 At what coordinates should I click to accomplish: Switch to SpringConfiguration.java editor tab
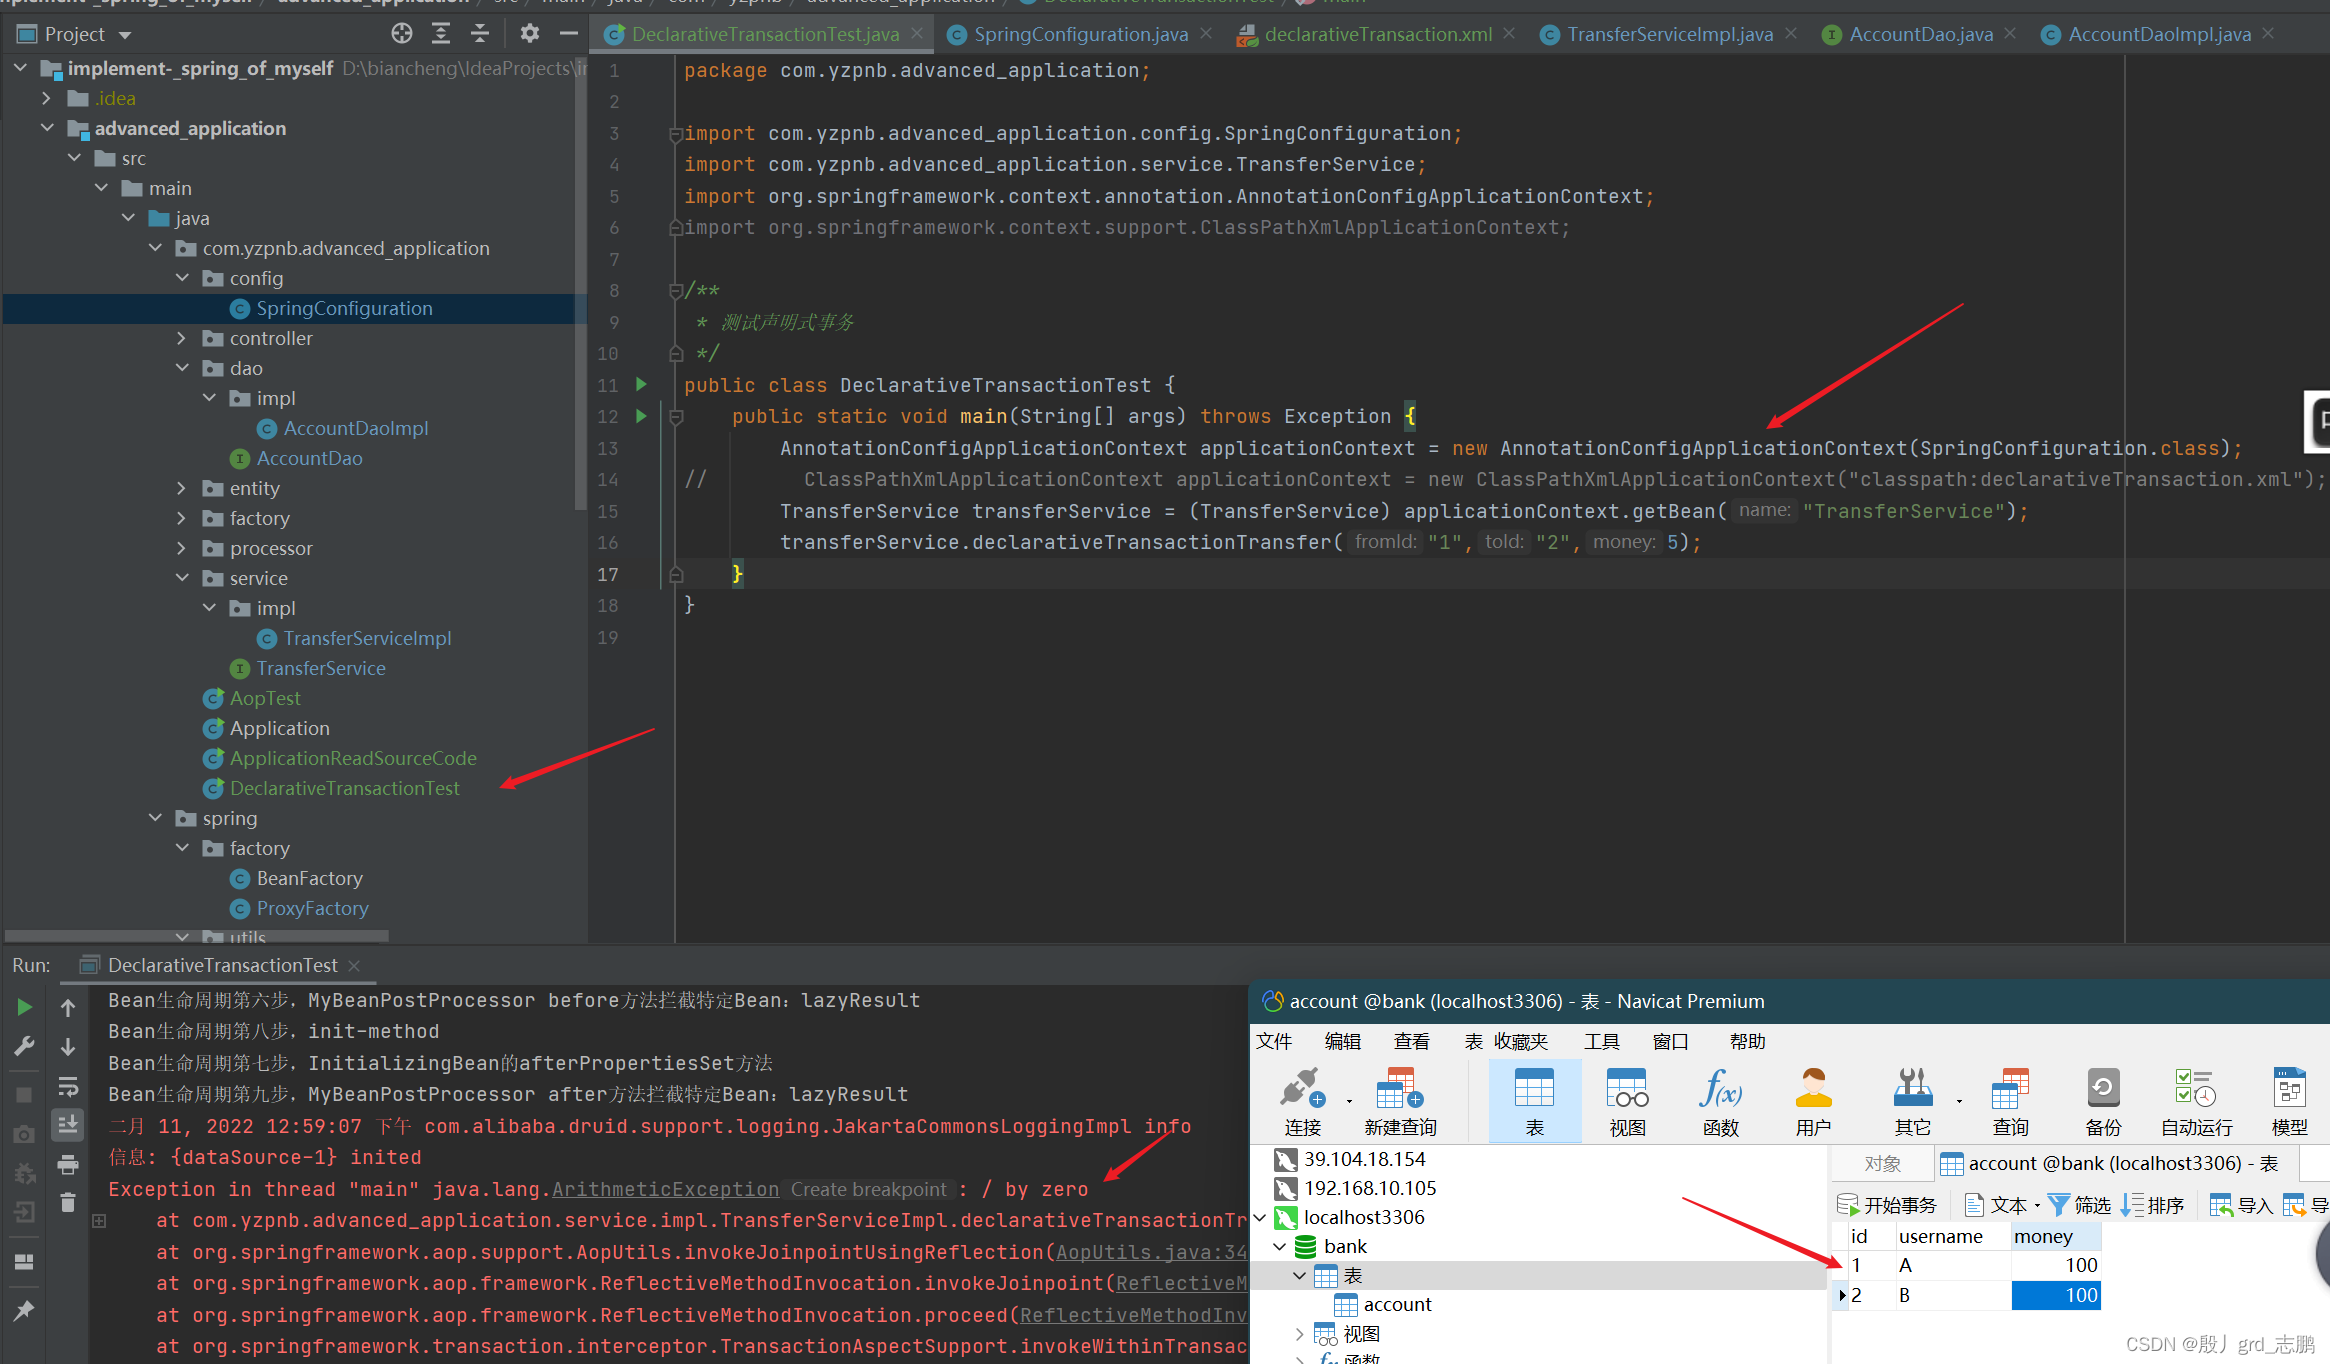click(x=1080, y=34)
